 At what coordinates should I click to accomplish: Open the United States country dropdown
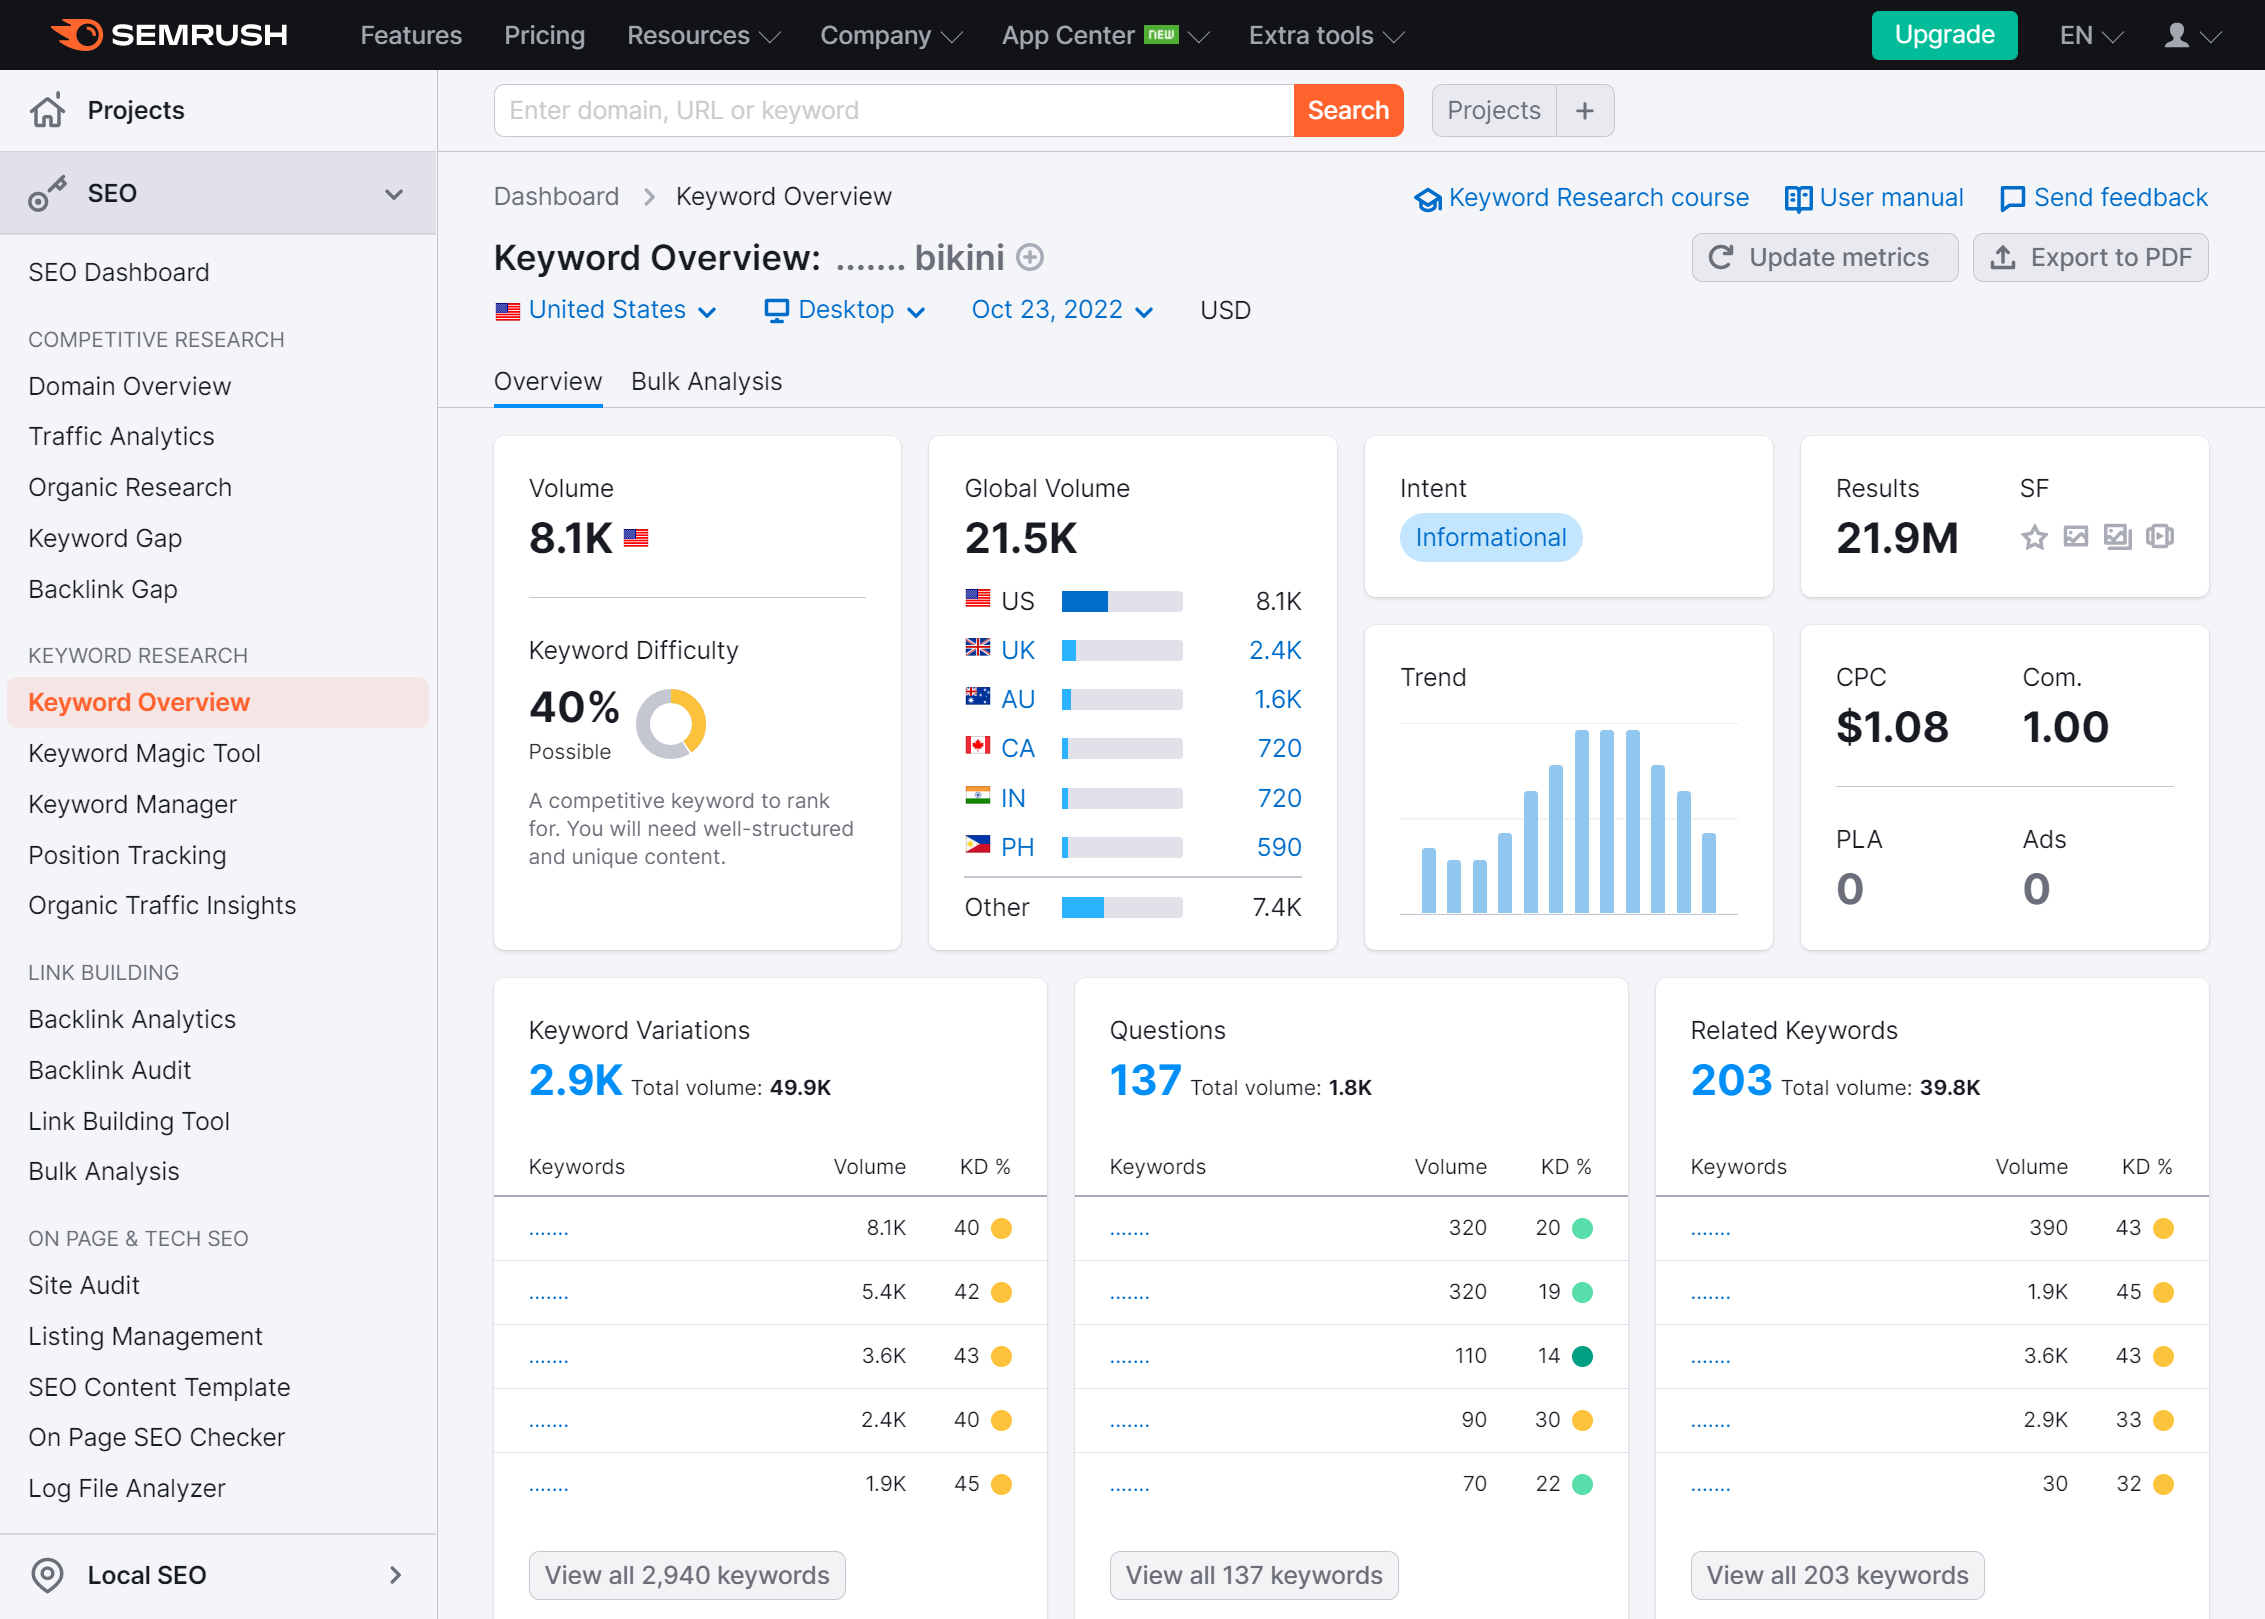606,310
